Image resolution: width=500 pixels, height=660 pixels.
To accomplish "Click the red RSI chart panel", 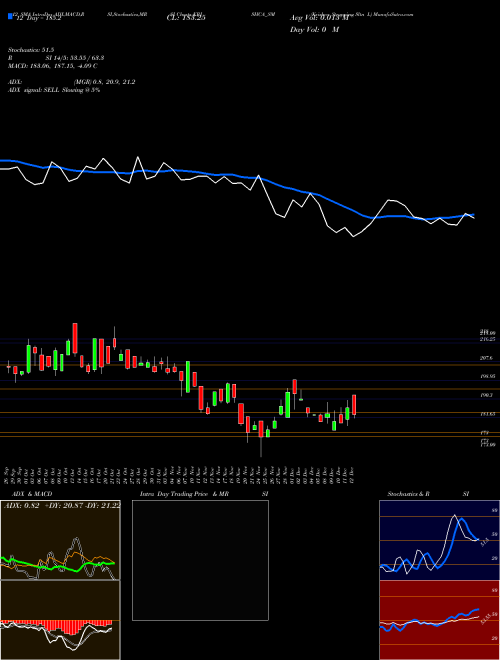I will (439, 620).
